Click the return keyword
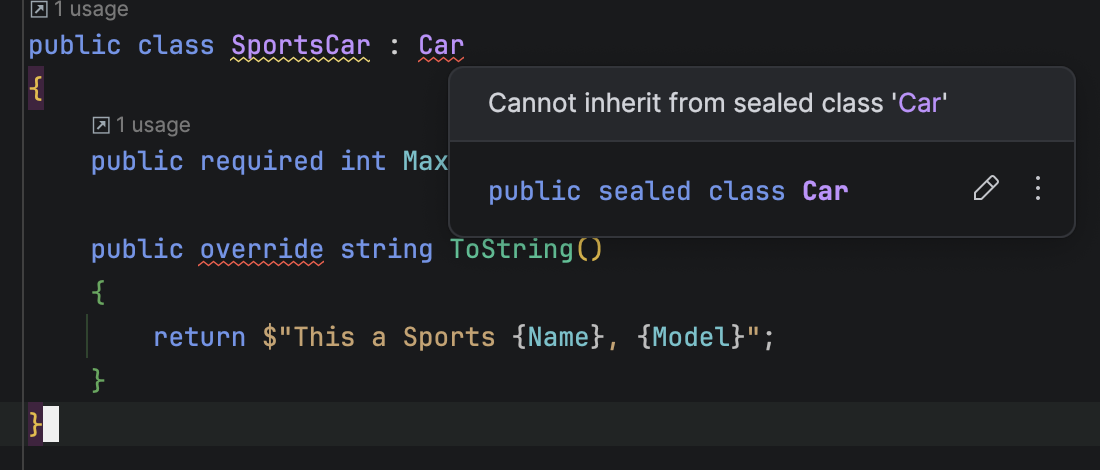Viewport: 1100px width, 470px height. coord(199,338)
